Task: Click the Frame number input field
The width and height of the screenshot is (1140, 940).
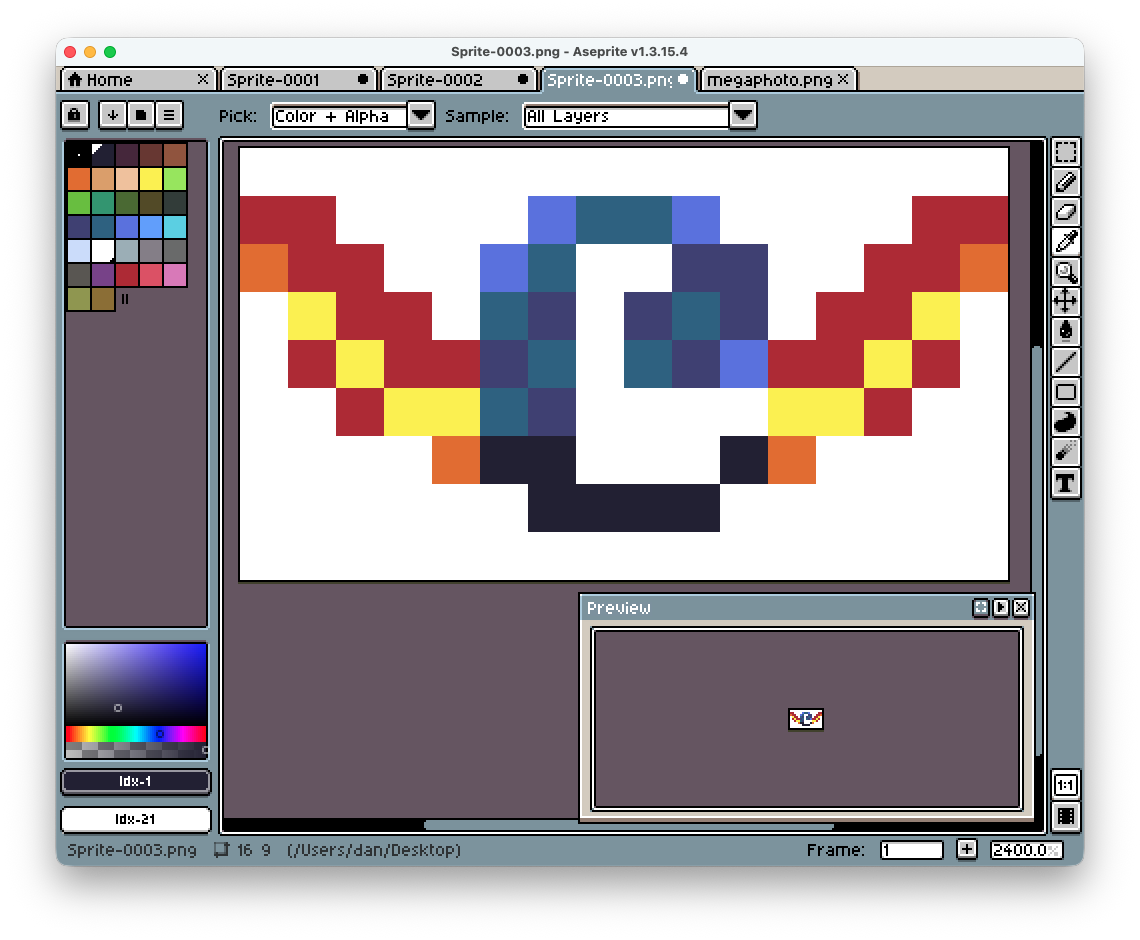Action: pyautogui.click(x=911, y=850)
